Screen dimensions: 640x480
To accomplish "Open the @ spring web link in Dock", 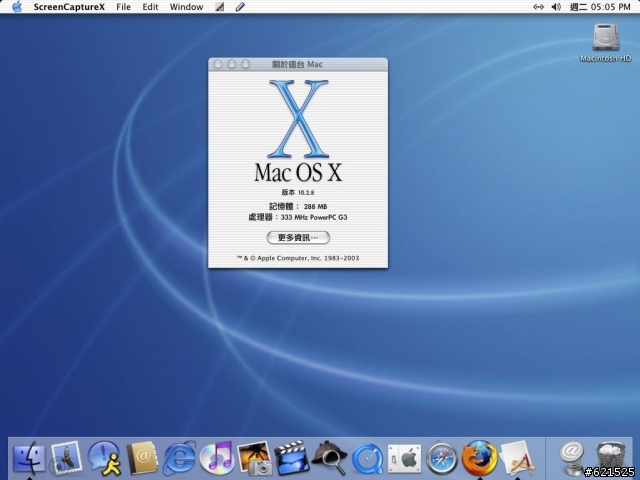I will pos(571,458).
